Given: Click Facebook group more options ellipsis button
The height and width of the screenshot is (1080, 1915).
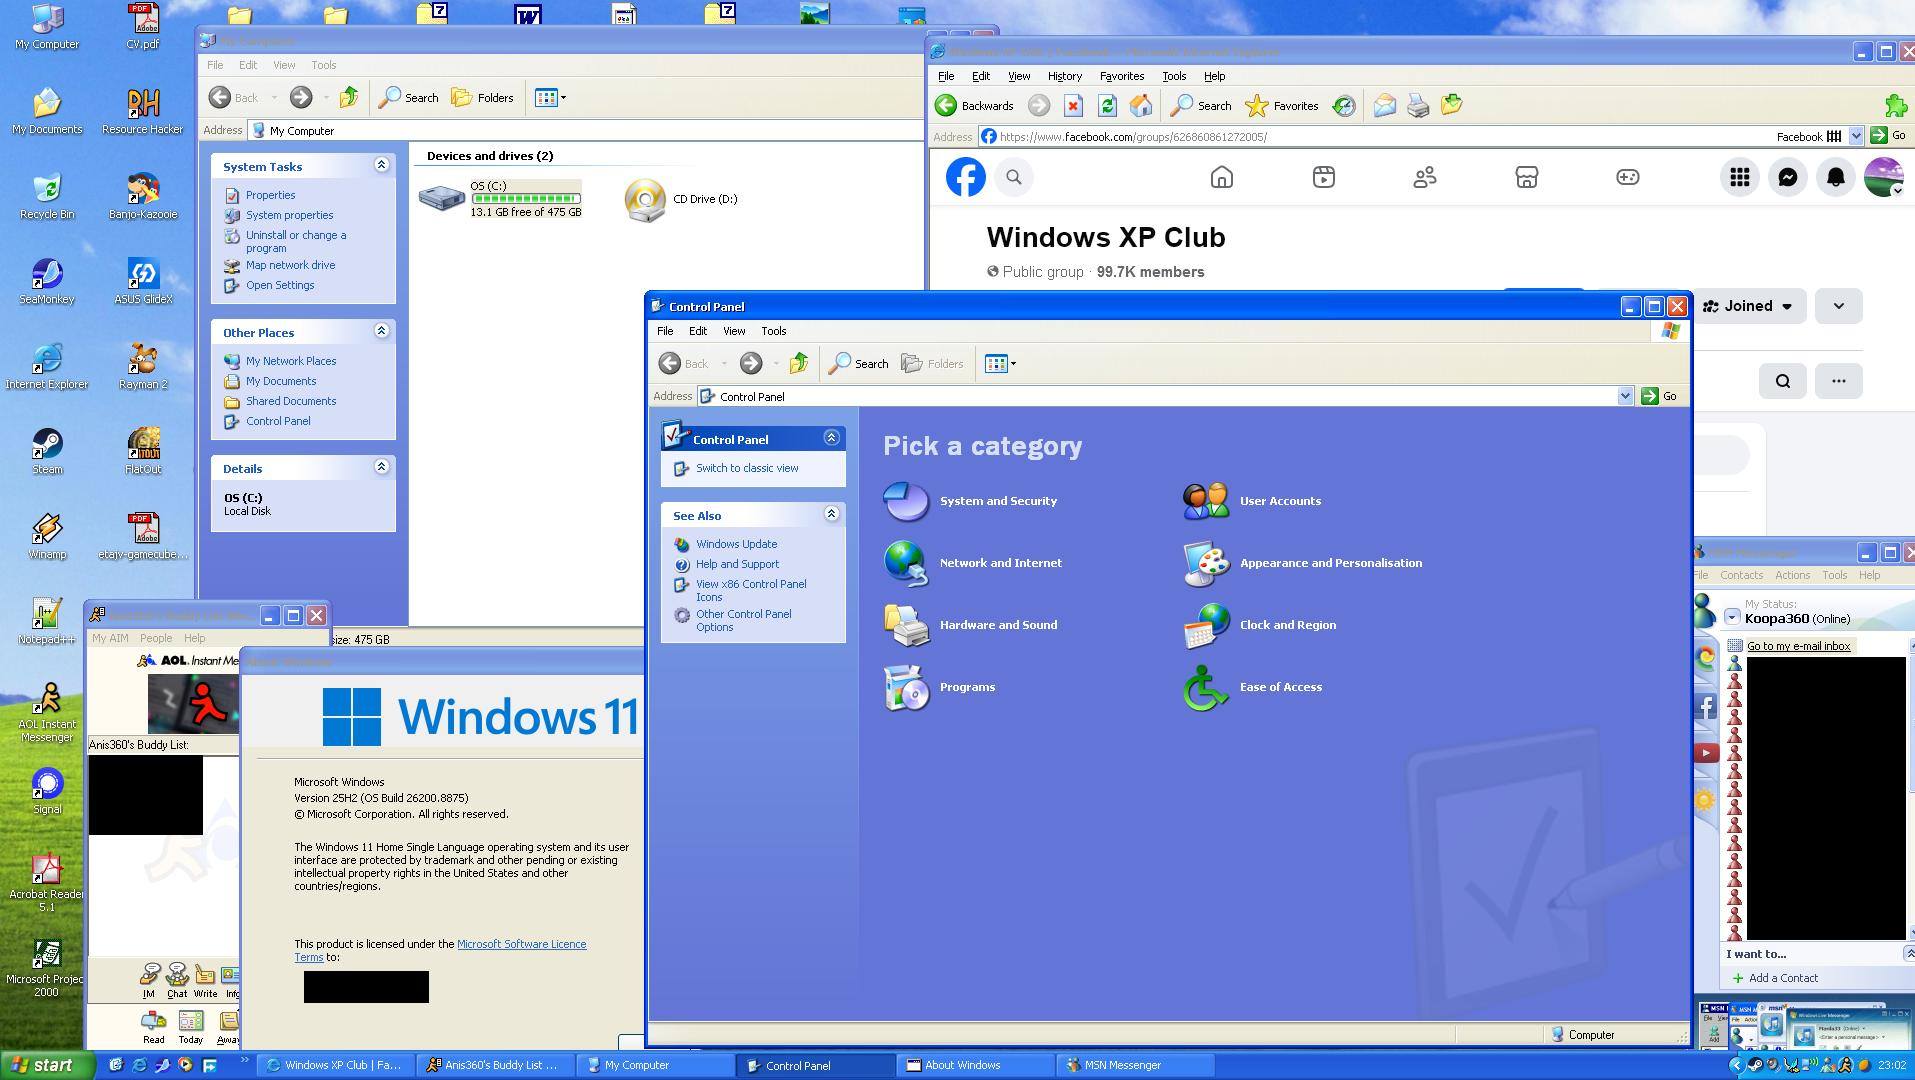Looking at the screenshot, I should [1838, 381].
